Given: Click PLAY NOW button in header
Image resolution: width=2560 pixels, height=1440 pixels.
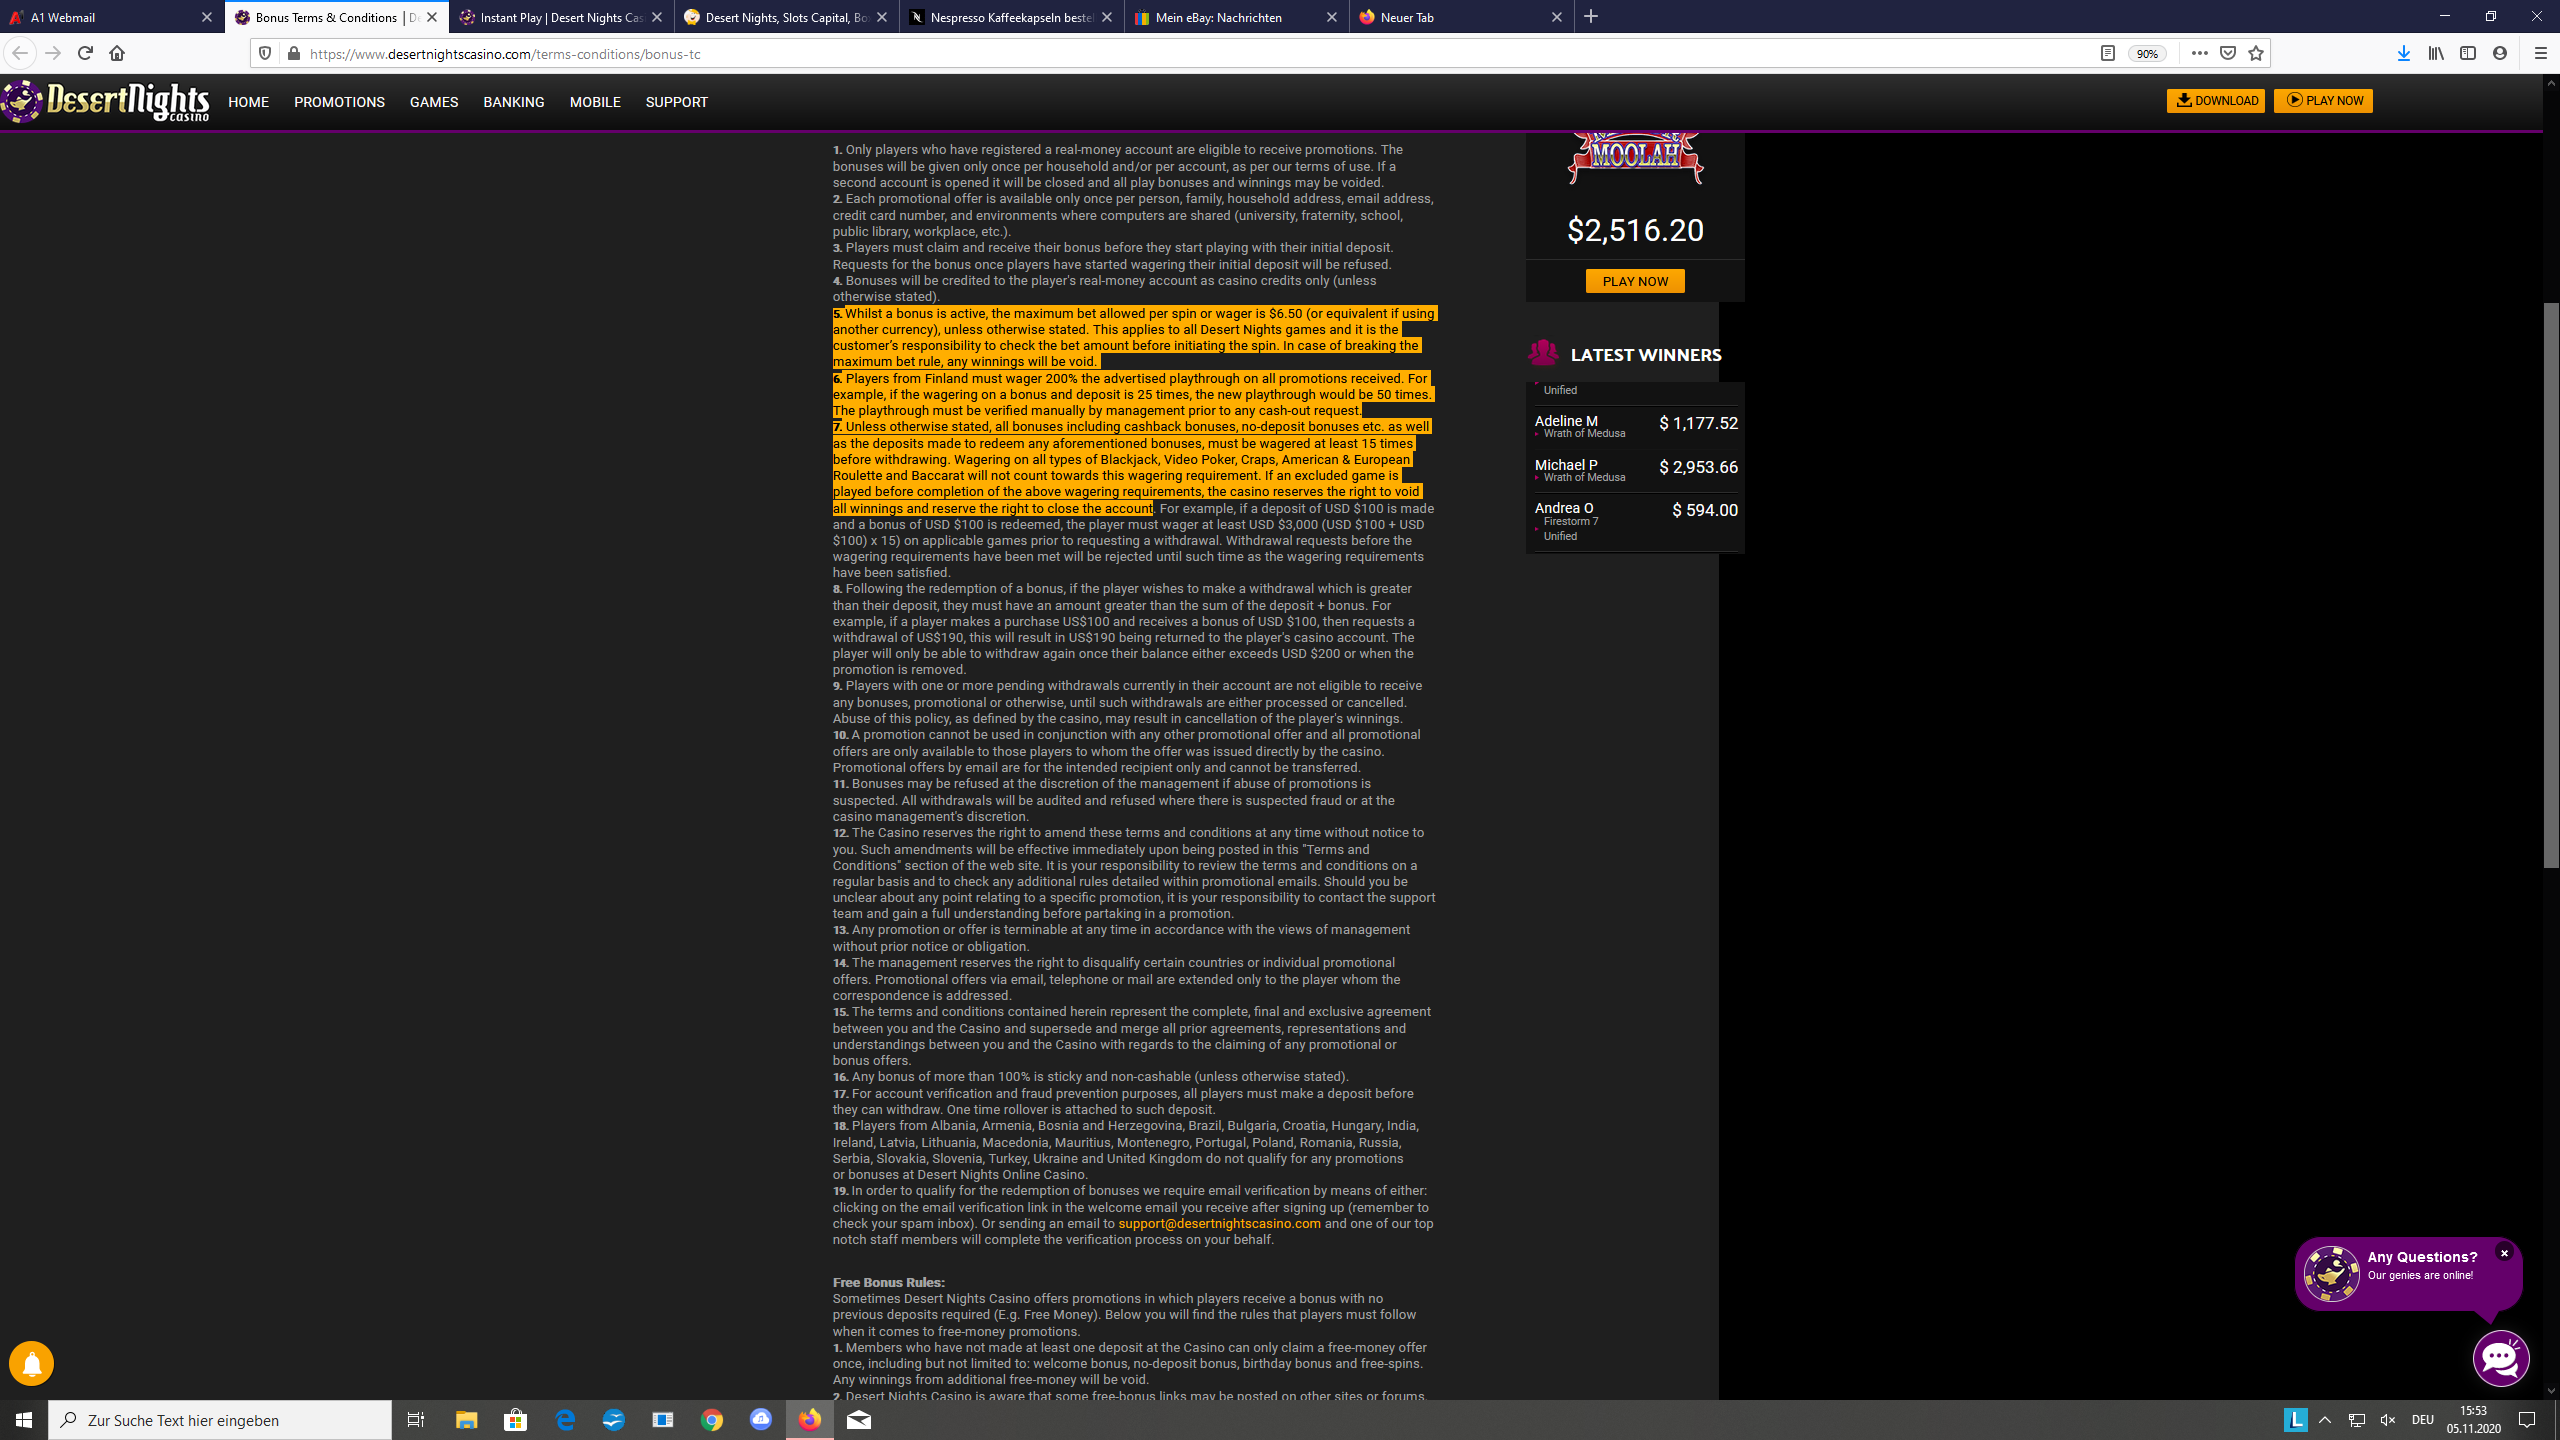Looking at the screenshot, I should 2322,100.
